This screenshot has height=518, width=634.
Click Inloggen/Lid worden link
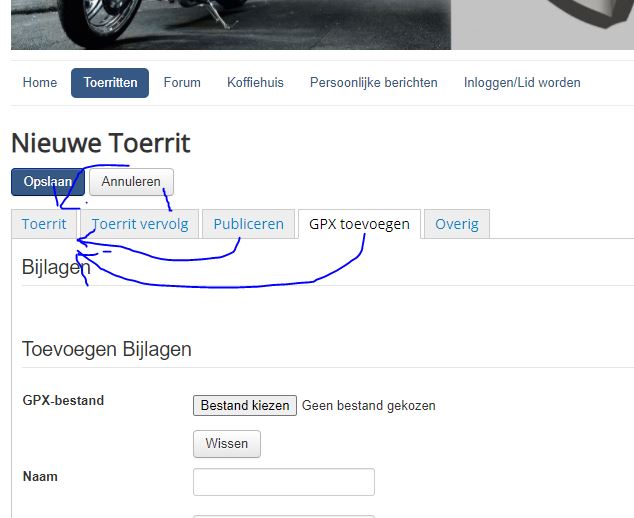522,82
